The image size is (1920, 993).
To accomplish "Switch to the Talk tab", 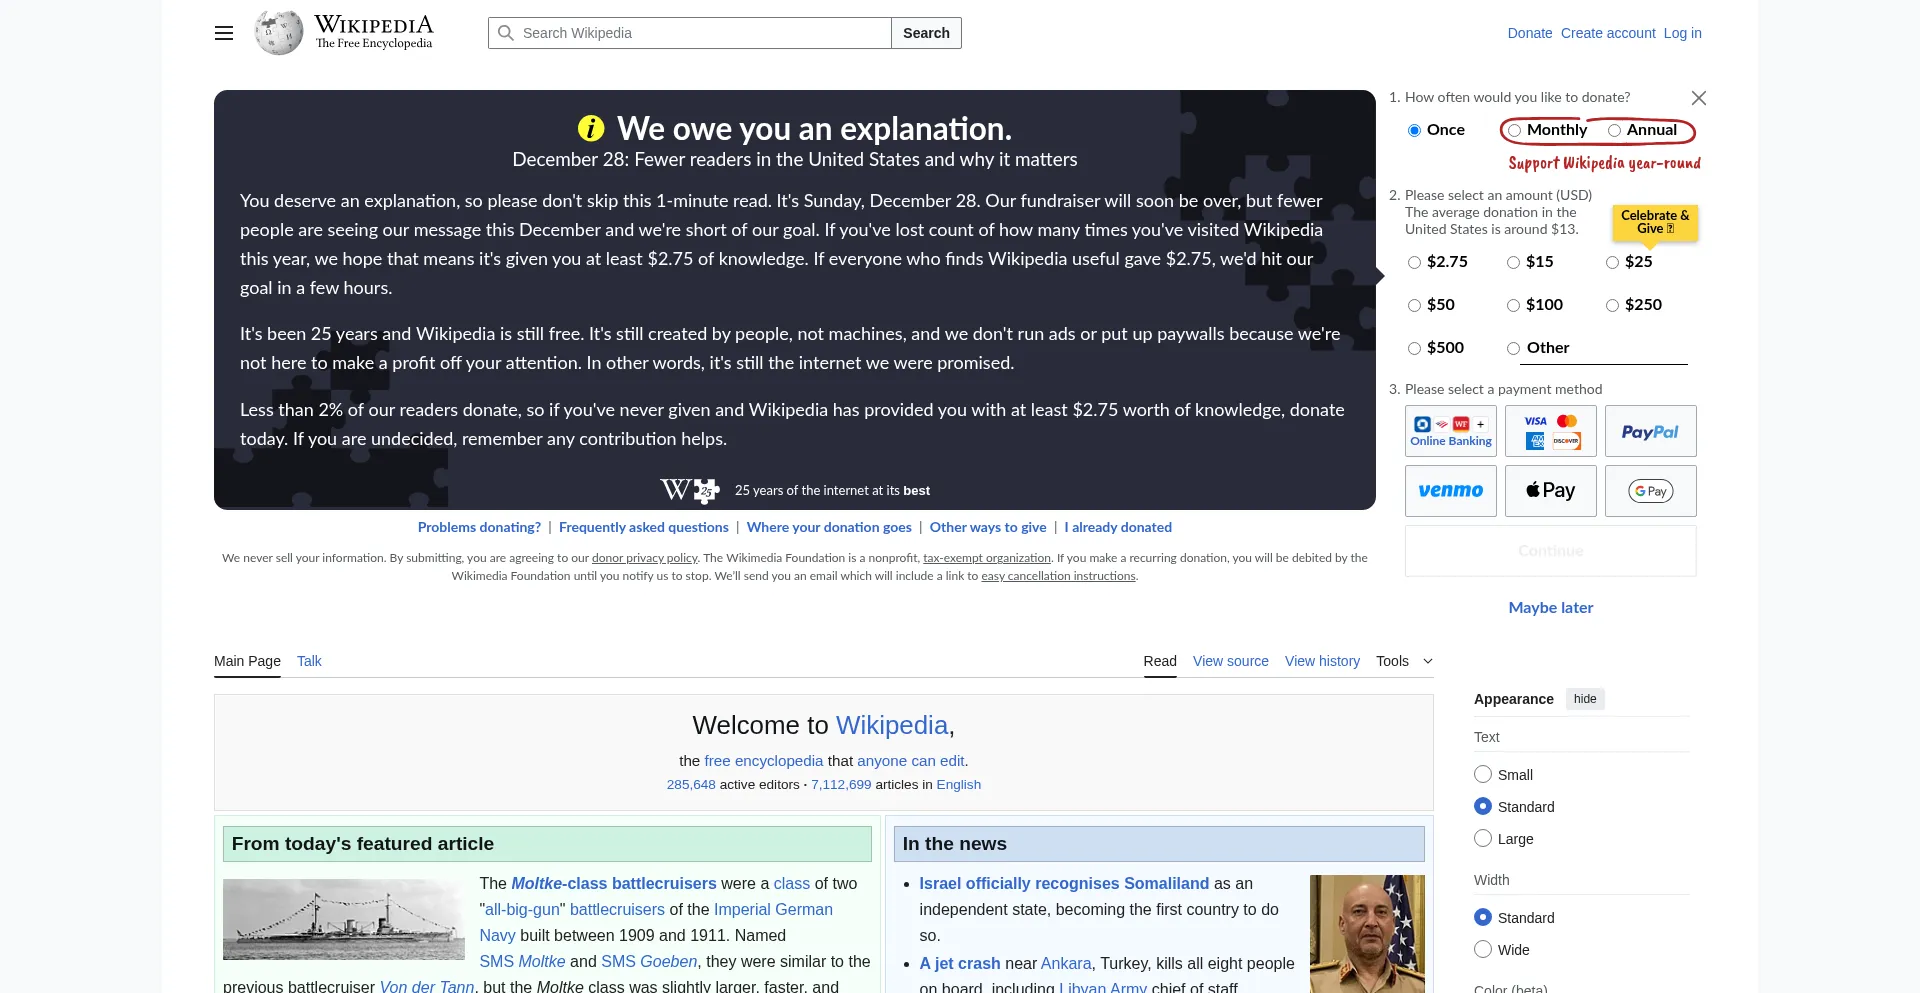I will point(309,661).
